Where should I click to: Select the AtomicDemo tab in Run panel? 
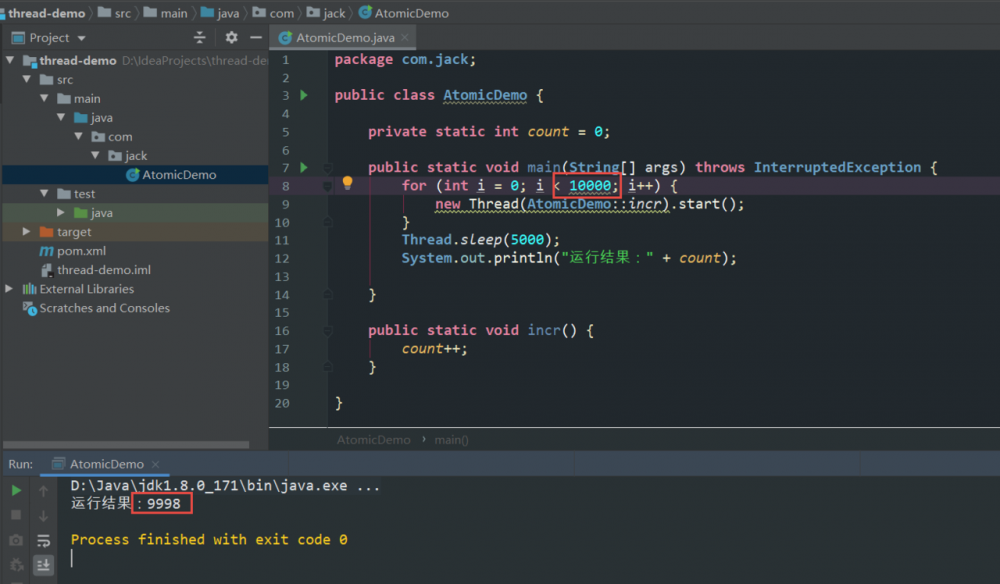pos(106,464)
